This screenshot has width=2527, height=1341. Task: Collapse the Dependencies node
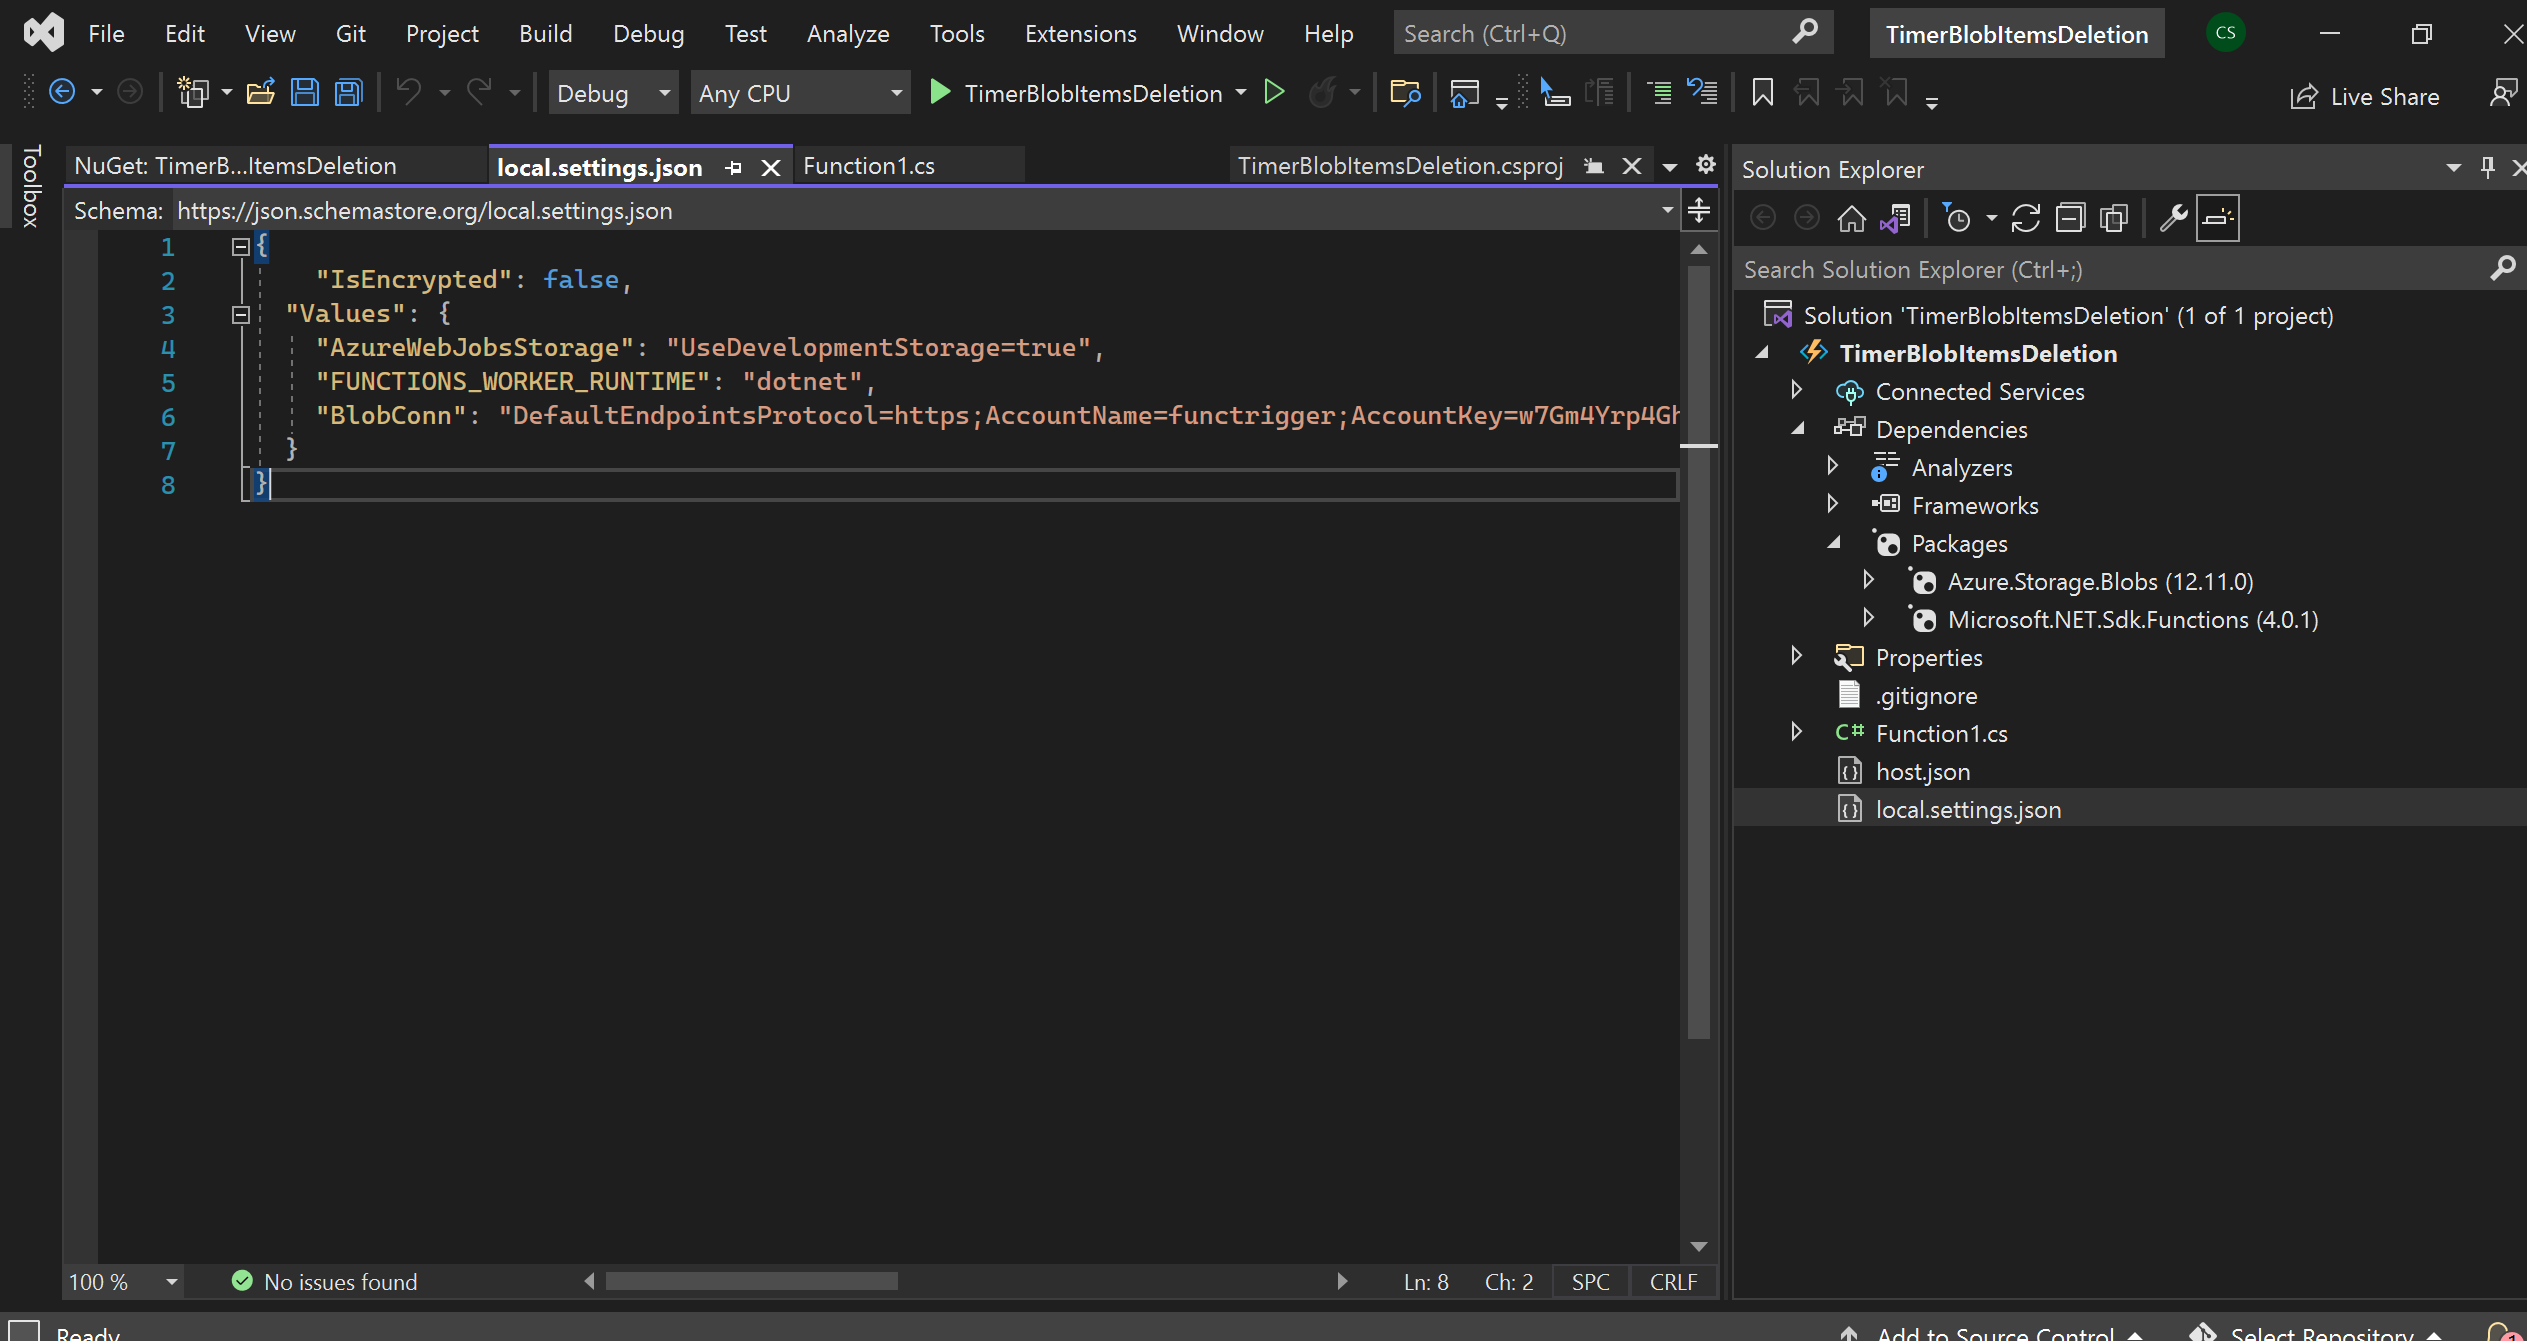1798,429
